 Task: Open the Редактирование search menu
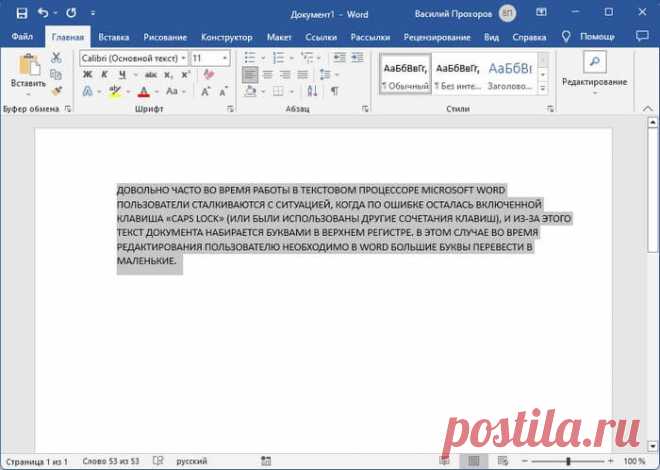594,72
